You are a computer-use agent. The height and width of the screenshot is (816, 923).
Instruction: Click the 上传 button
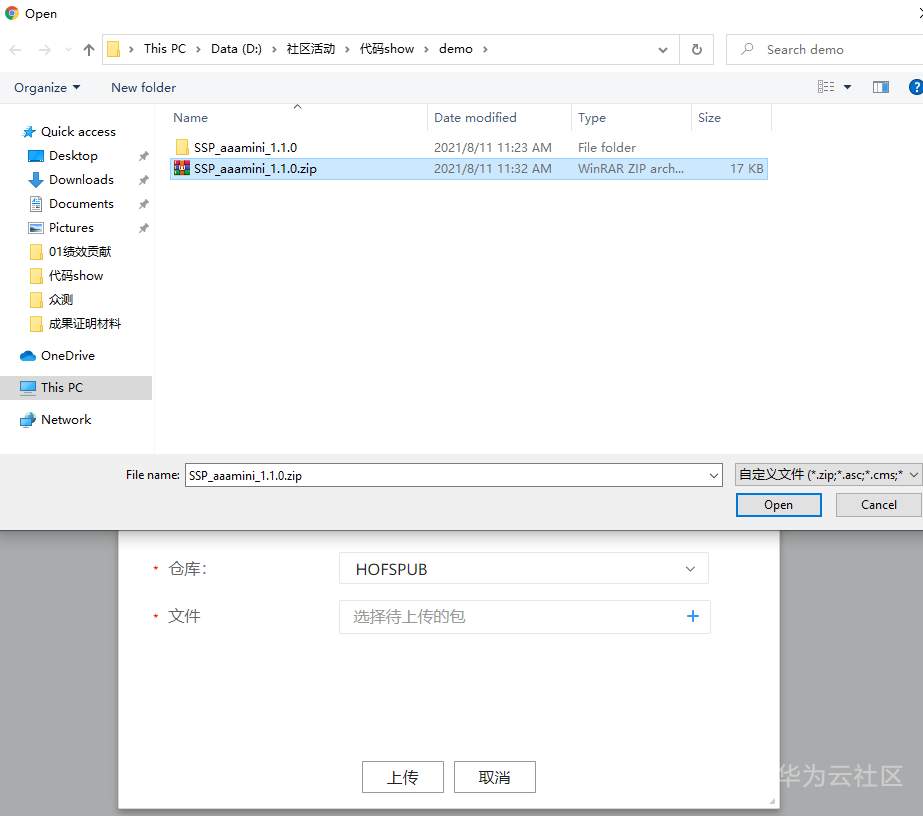click(403, 777)
